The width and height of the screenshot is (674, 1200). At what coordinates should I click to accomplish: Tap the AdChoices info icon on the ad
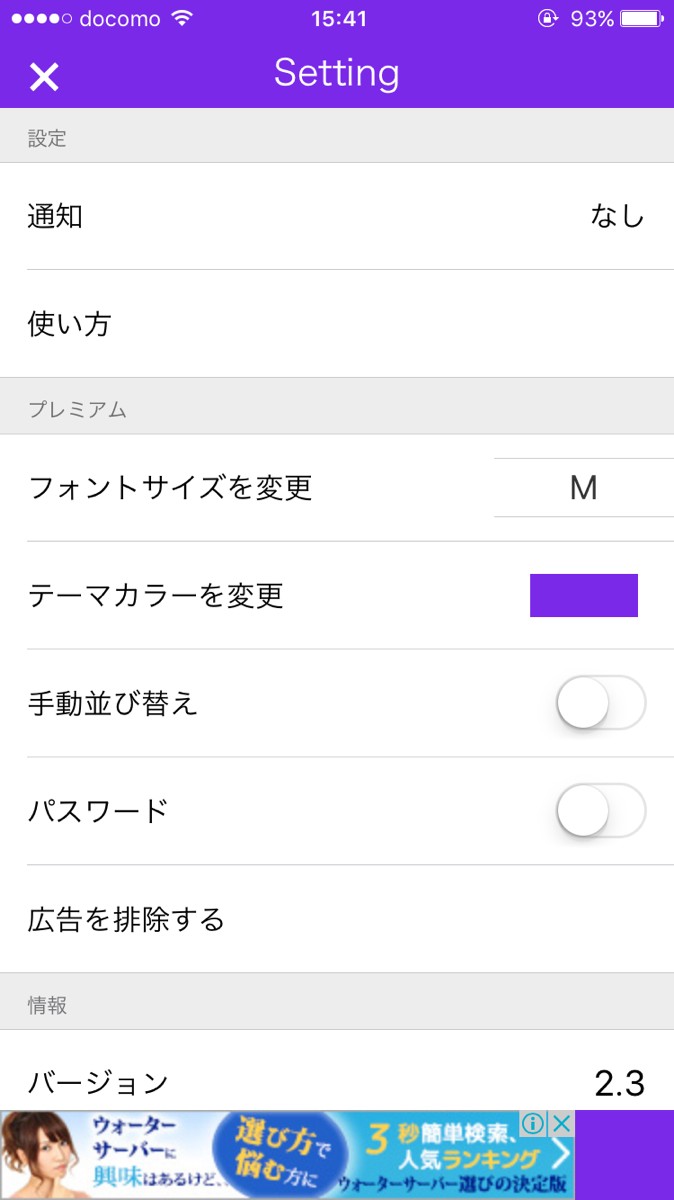[x=533, y=1124]
